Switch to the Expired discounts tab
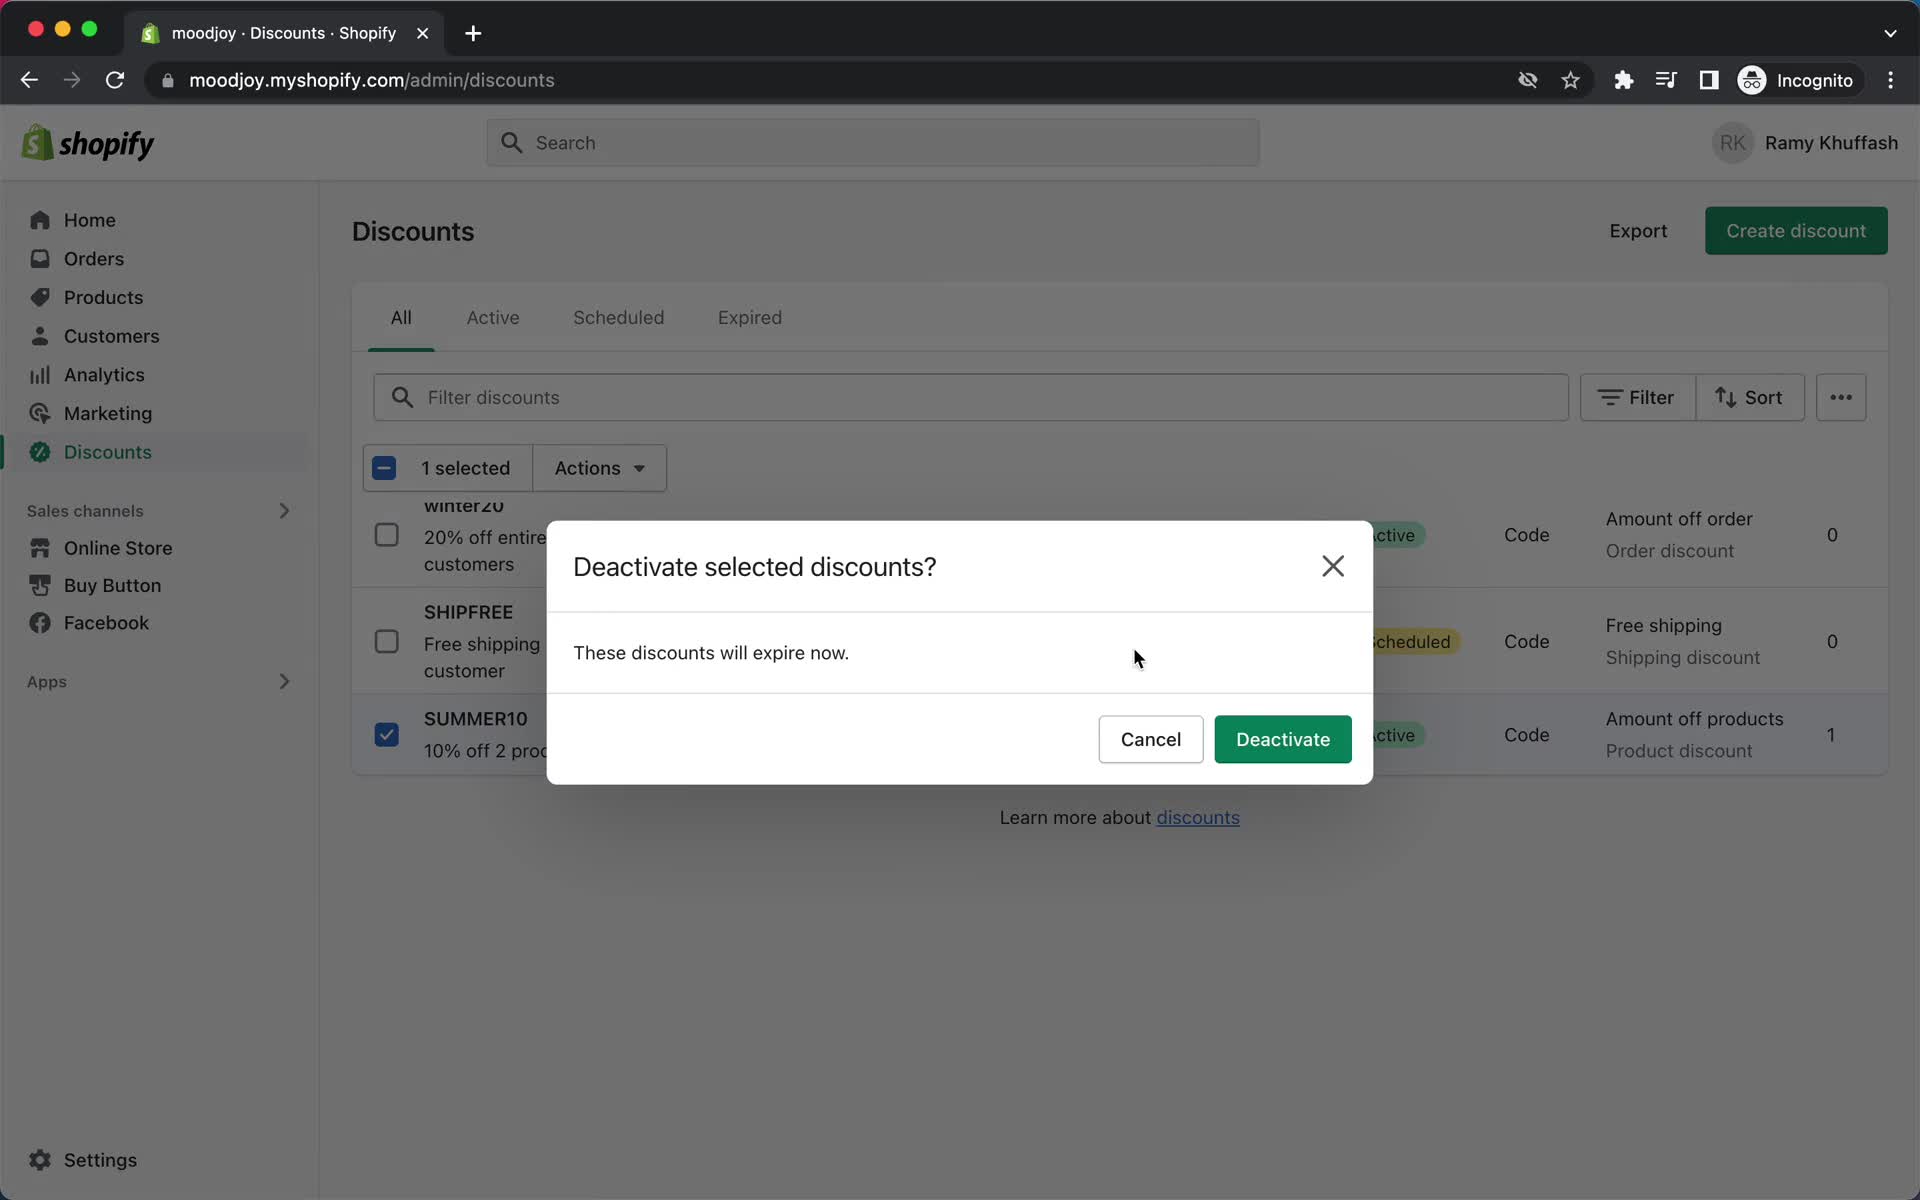This screenshot has height=1200, width=1920. pos(749,317)
